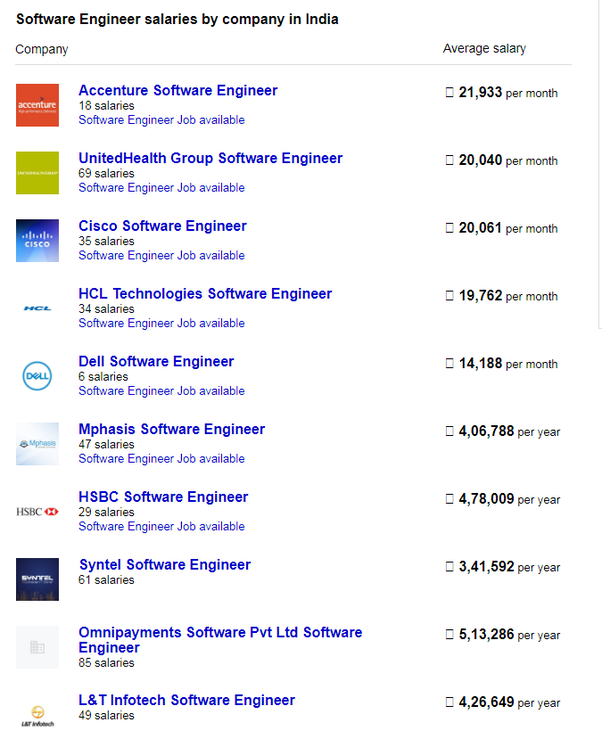This screenshot has width=602, height=739.
Task: Click the Mphasis logo thumbnail
Action: [x=37, y=443]
